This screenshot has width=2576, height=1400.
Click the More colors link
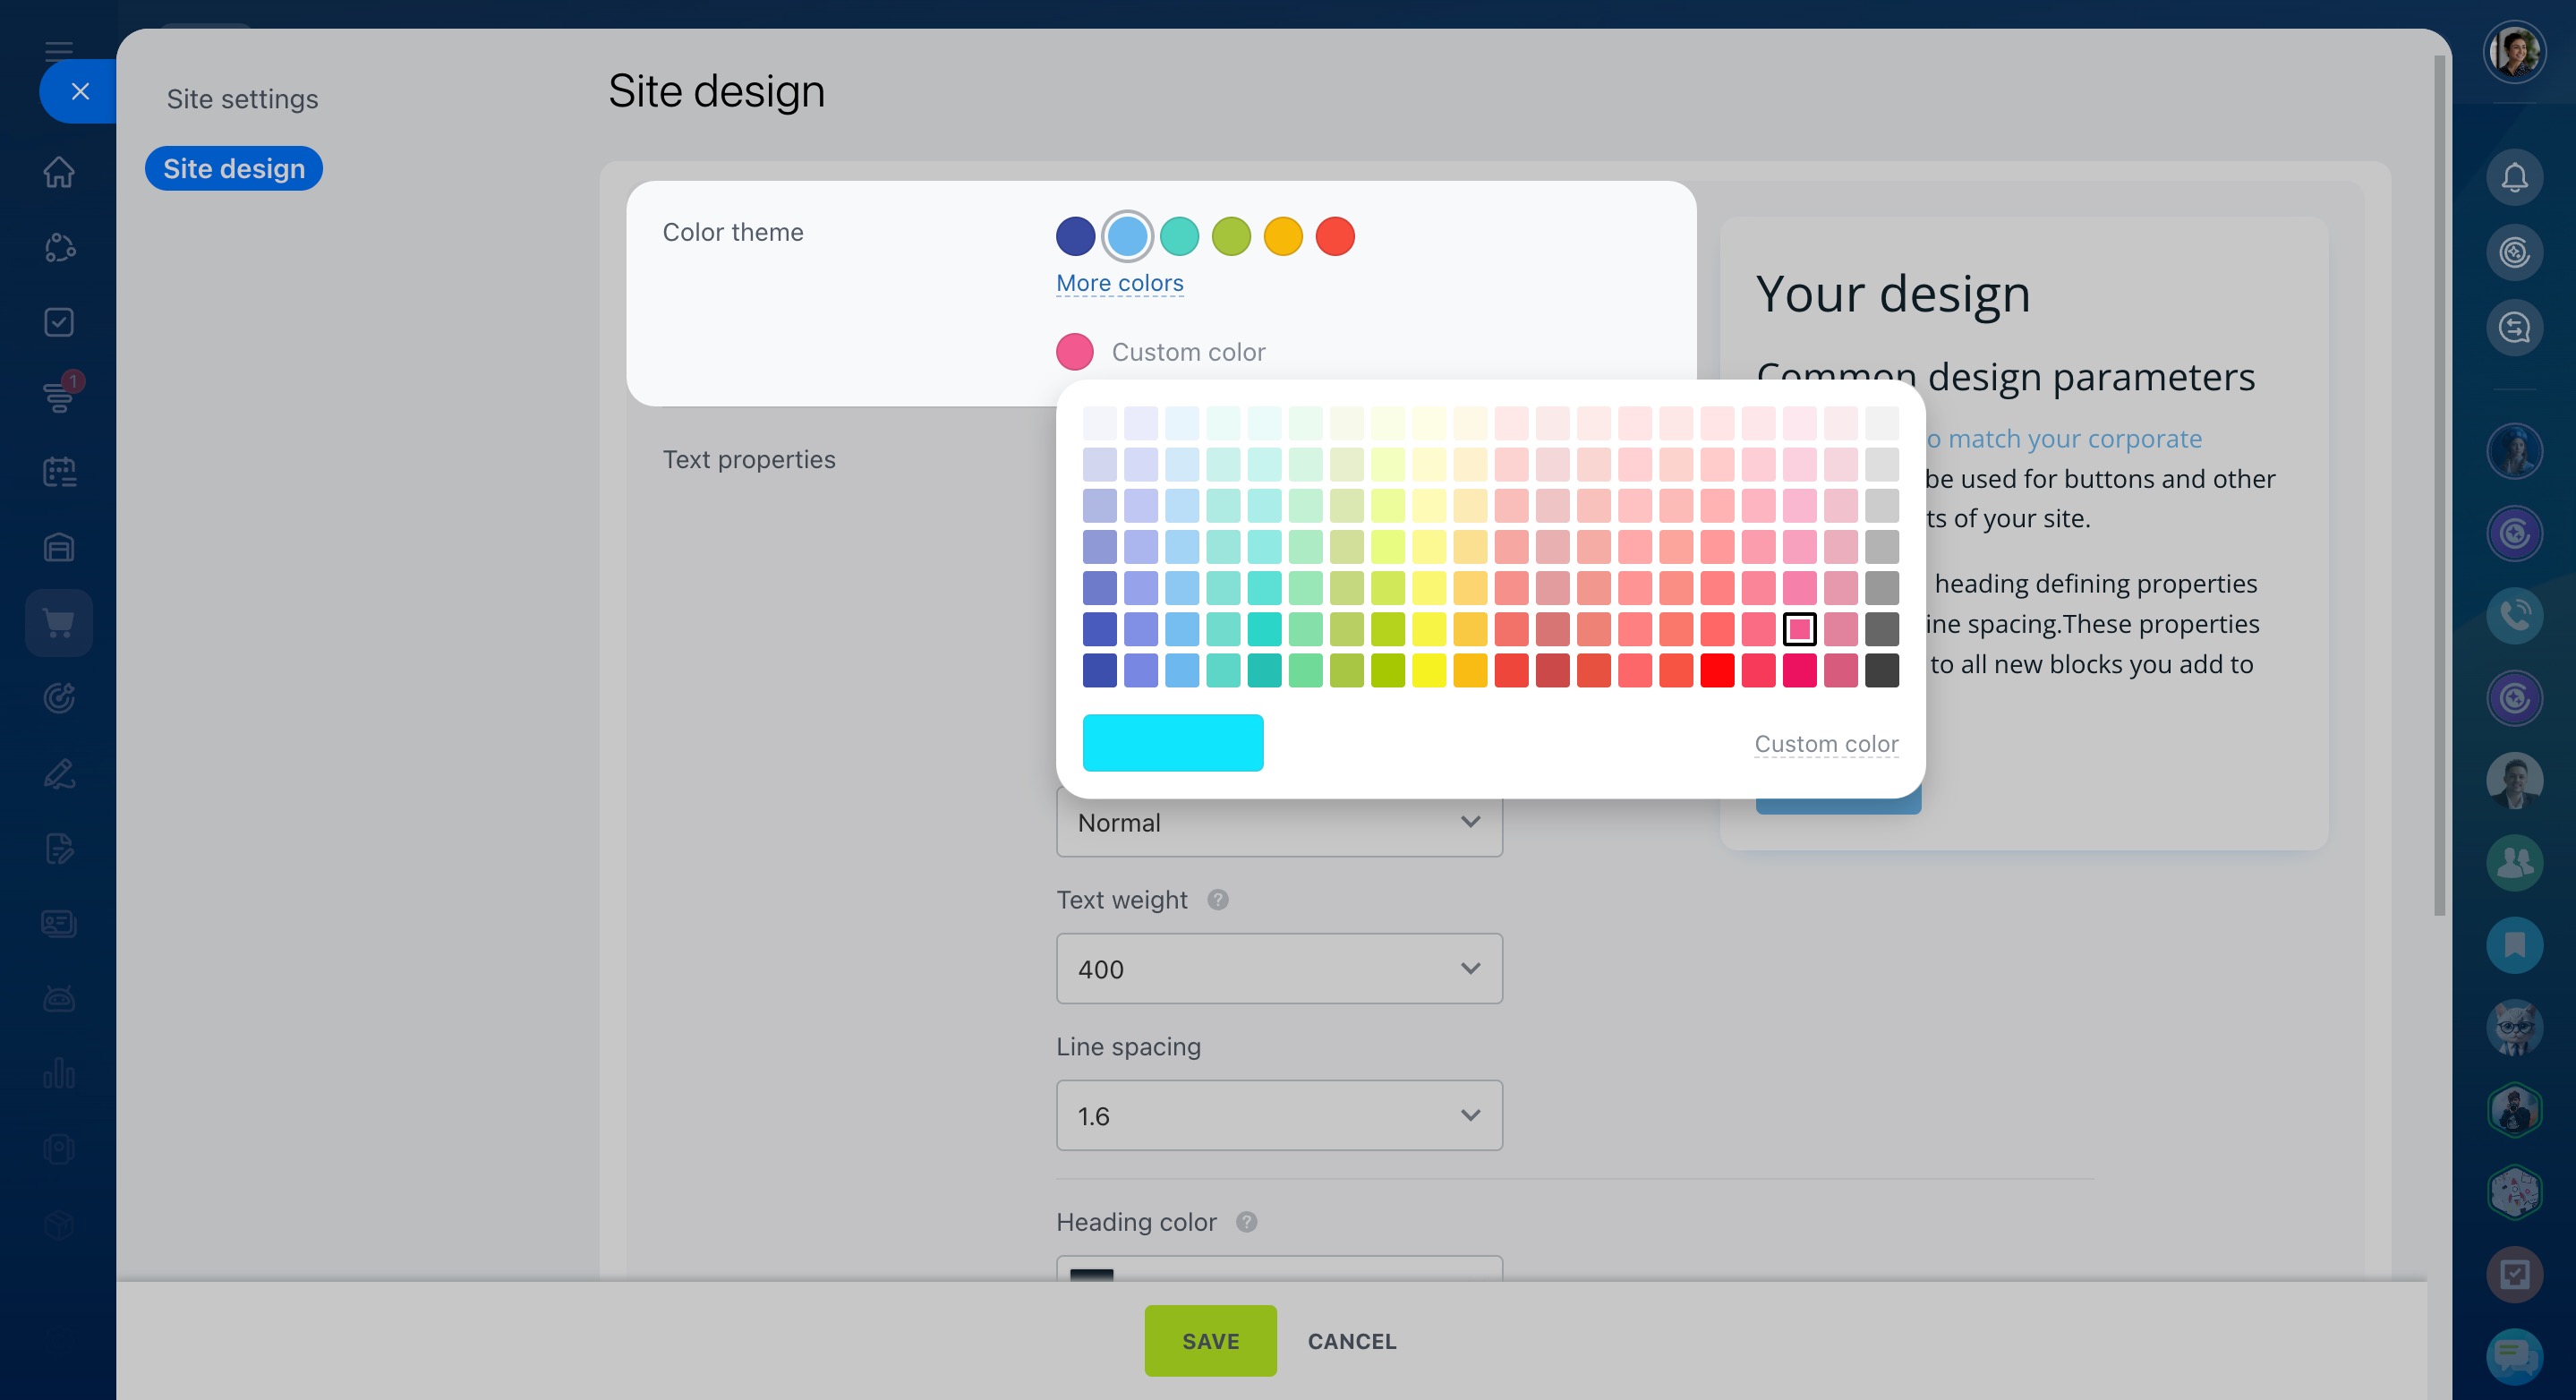[x=1119, y=284]
